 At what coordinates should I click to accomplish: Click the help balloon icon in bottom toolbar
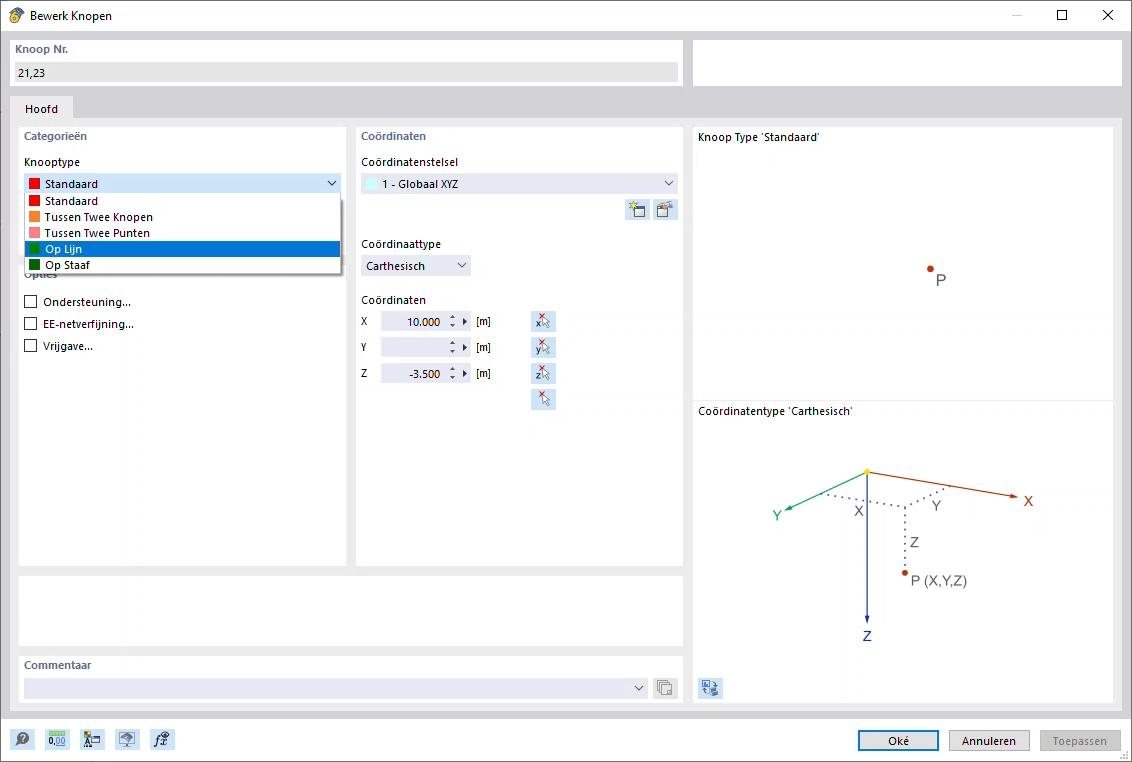[x=22, y=739]
